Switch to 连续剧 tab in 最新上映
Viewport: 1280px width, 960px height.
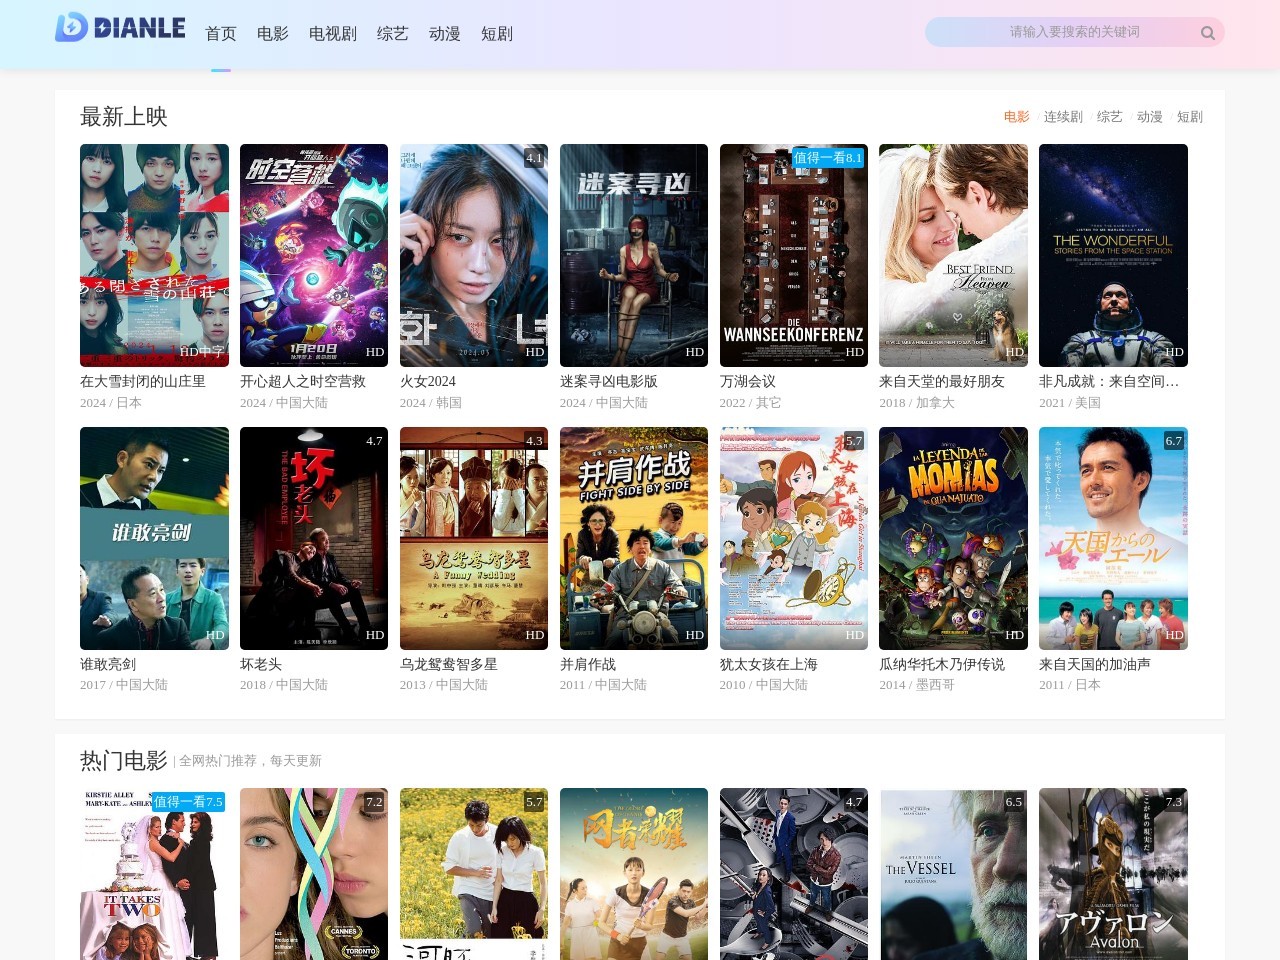click(x=1062, y=117)
